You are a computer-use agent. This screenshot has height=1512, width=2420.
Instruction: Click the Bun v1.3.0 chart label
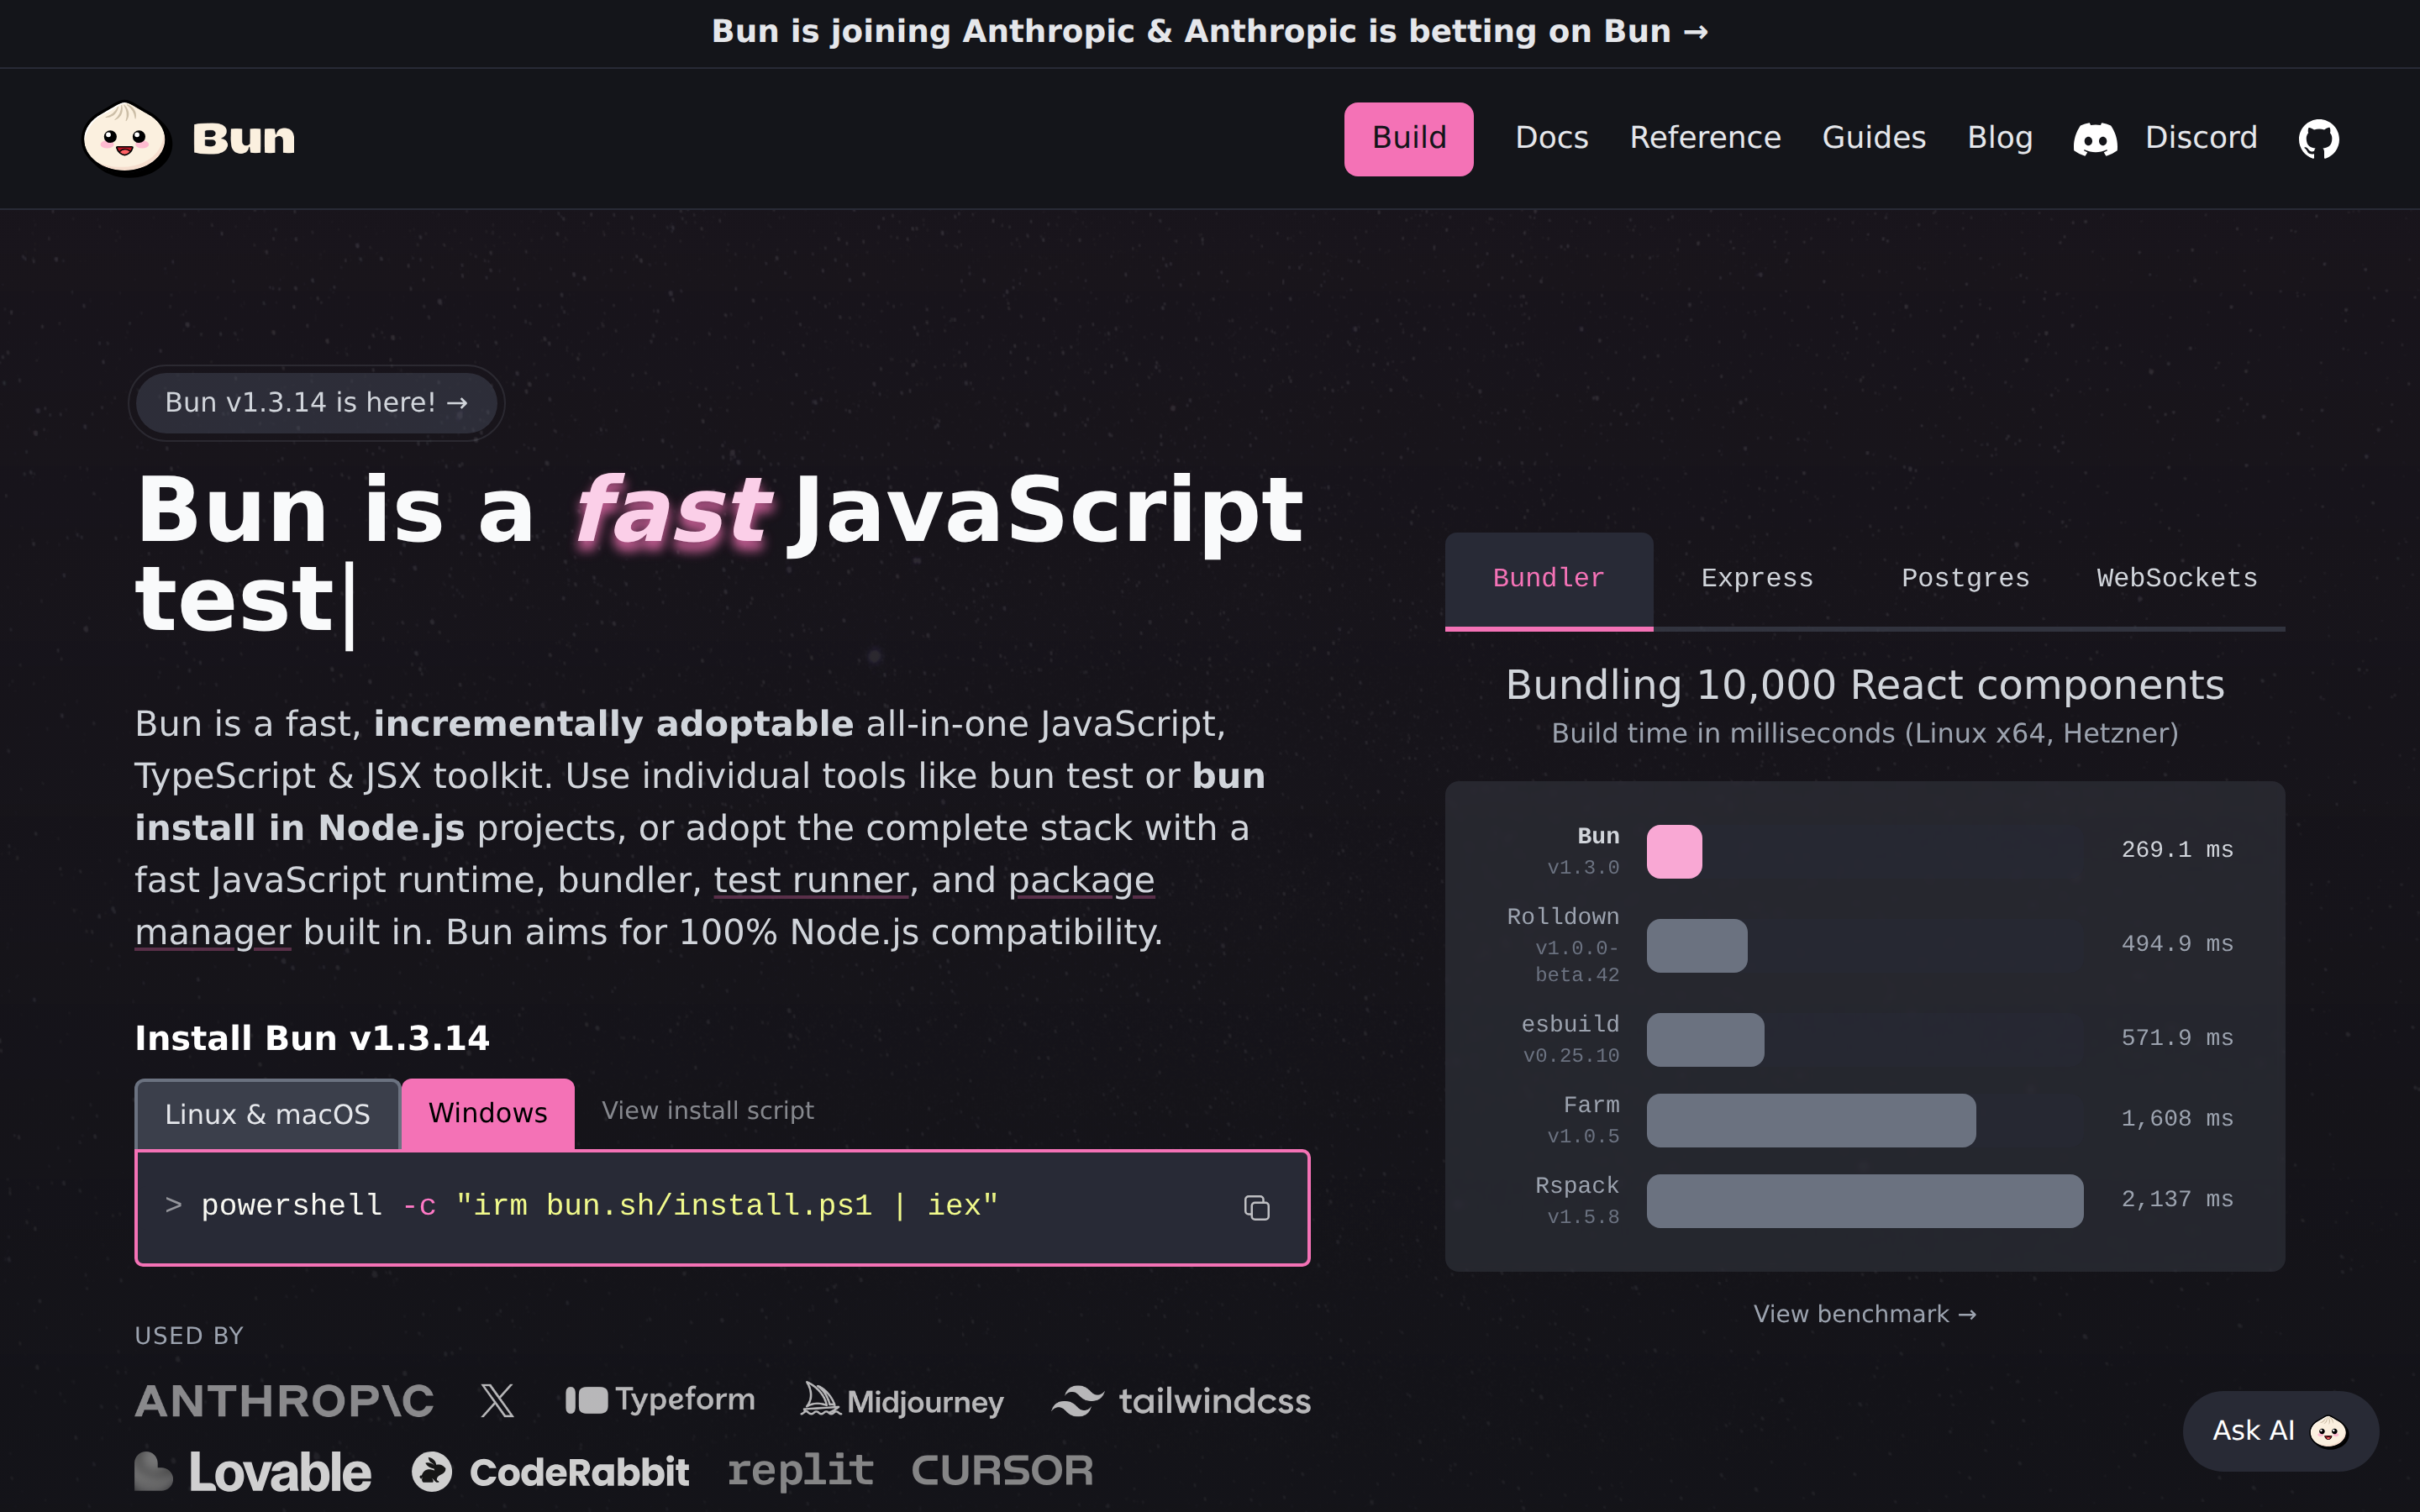[x=1583, y=851]
